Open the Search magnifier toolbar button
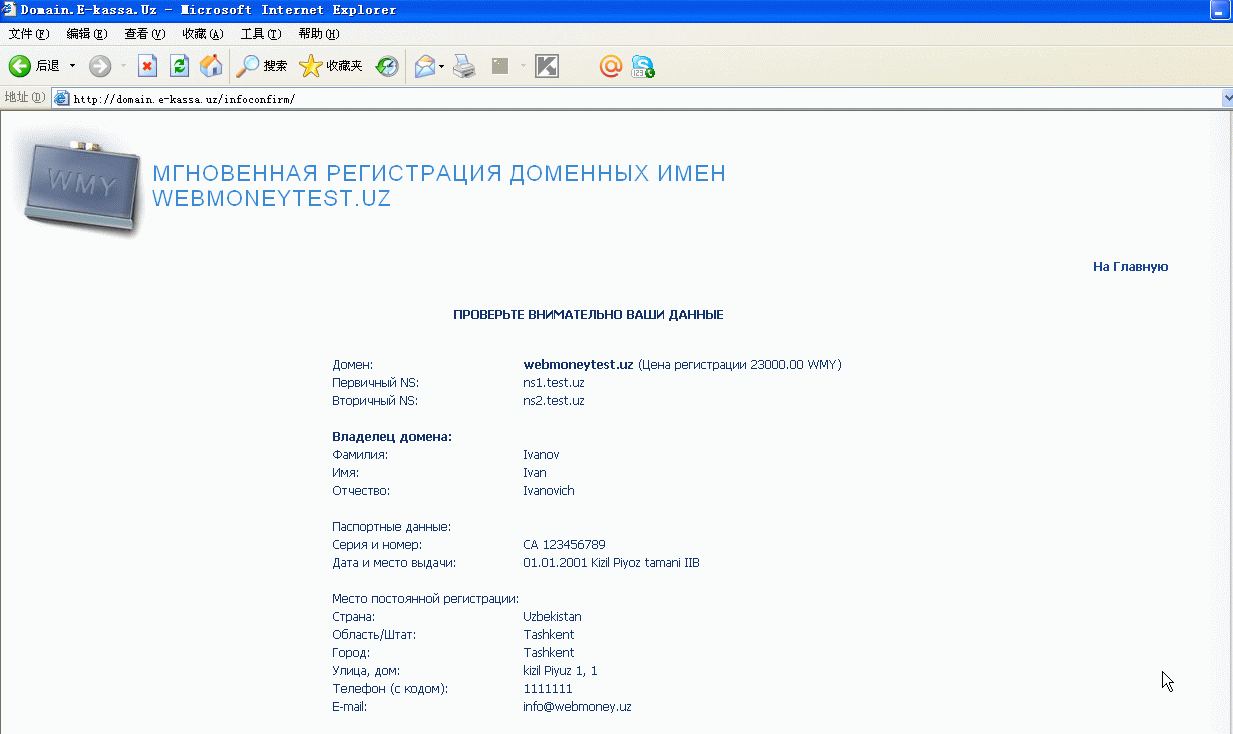Screen dimensions: 1233x734 point(261,66)
